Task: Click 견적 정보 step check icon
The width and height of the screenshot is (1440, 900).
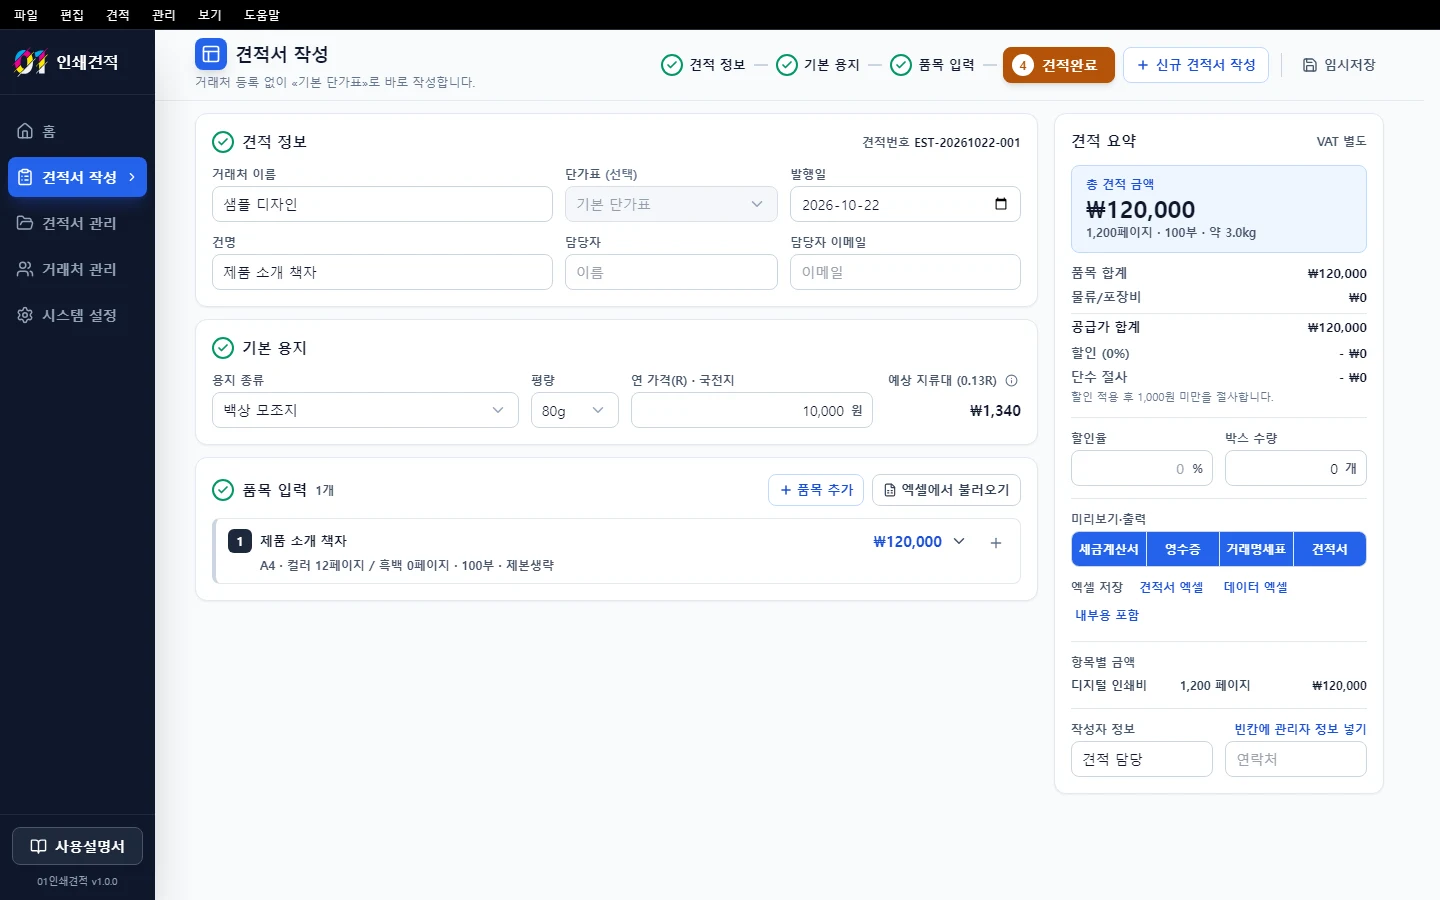Action: (672, 65)
